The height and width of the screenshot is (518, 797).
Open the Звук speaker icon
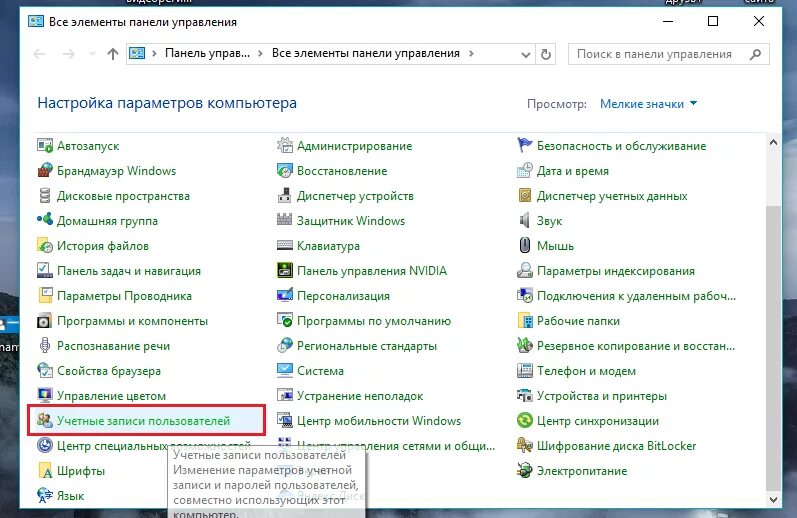[x=525, y=221]
